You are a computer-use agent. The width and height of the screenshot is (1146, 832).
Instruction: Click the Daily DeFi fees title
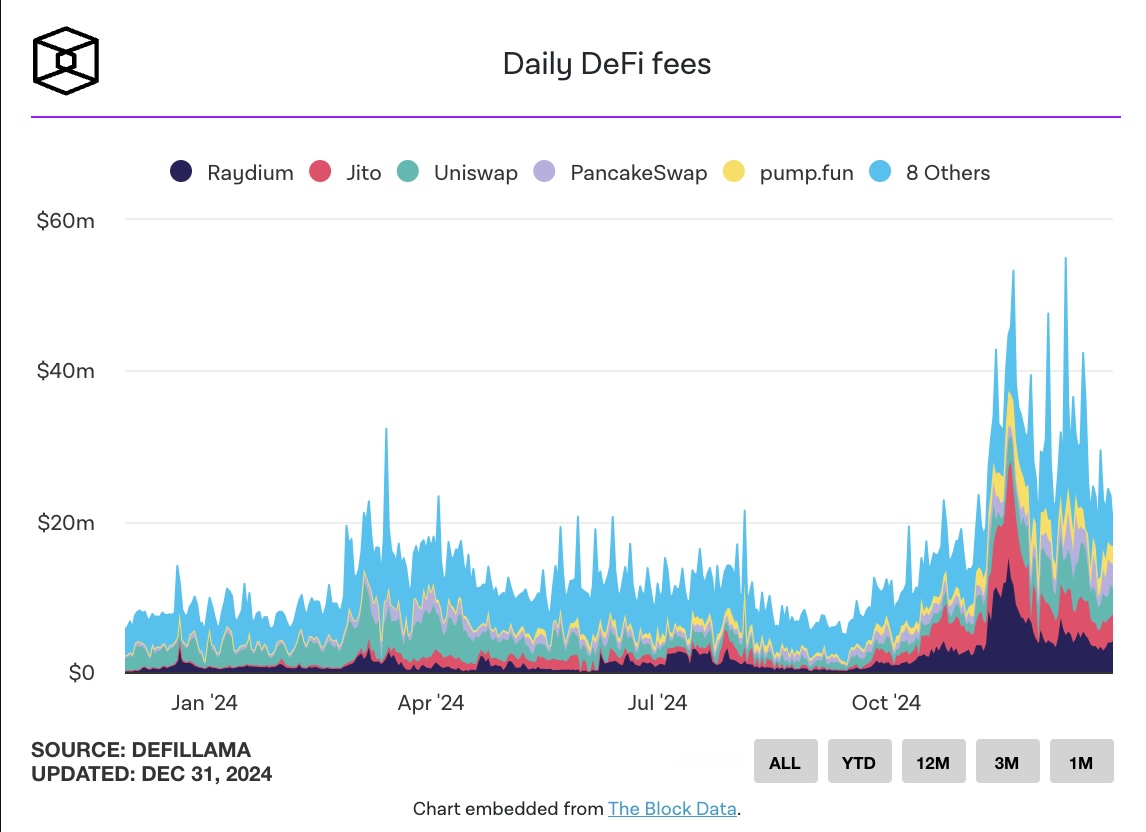pos(607,64)
